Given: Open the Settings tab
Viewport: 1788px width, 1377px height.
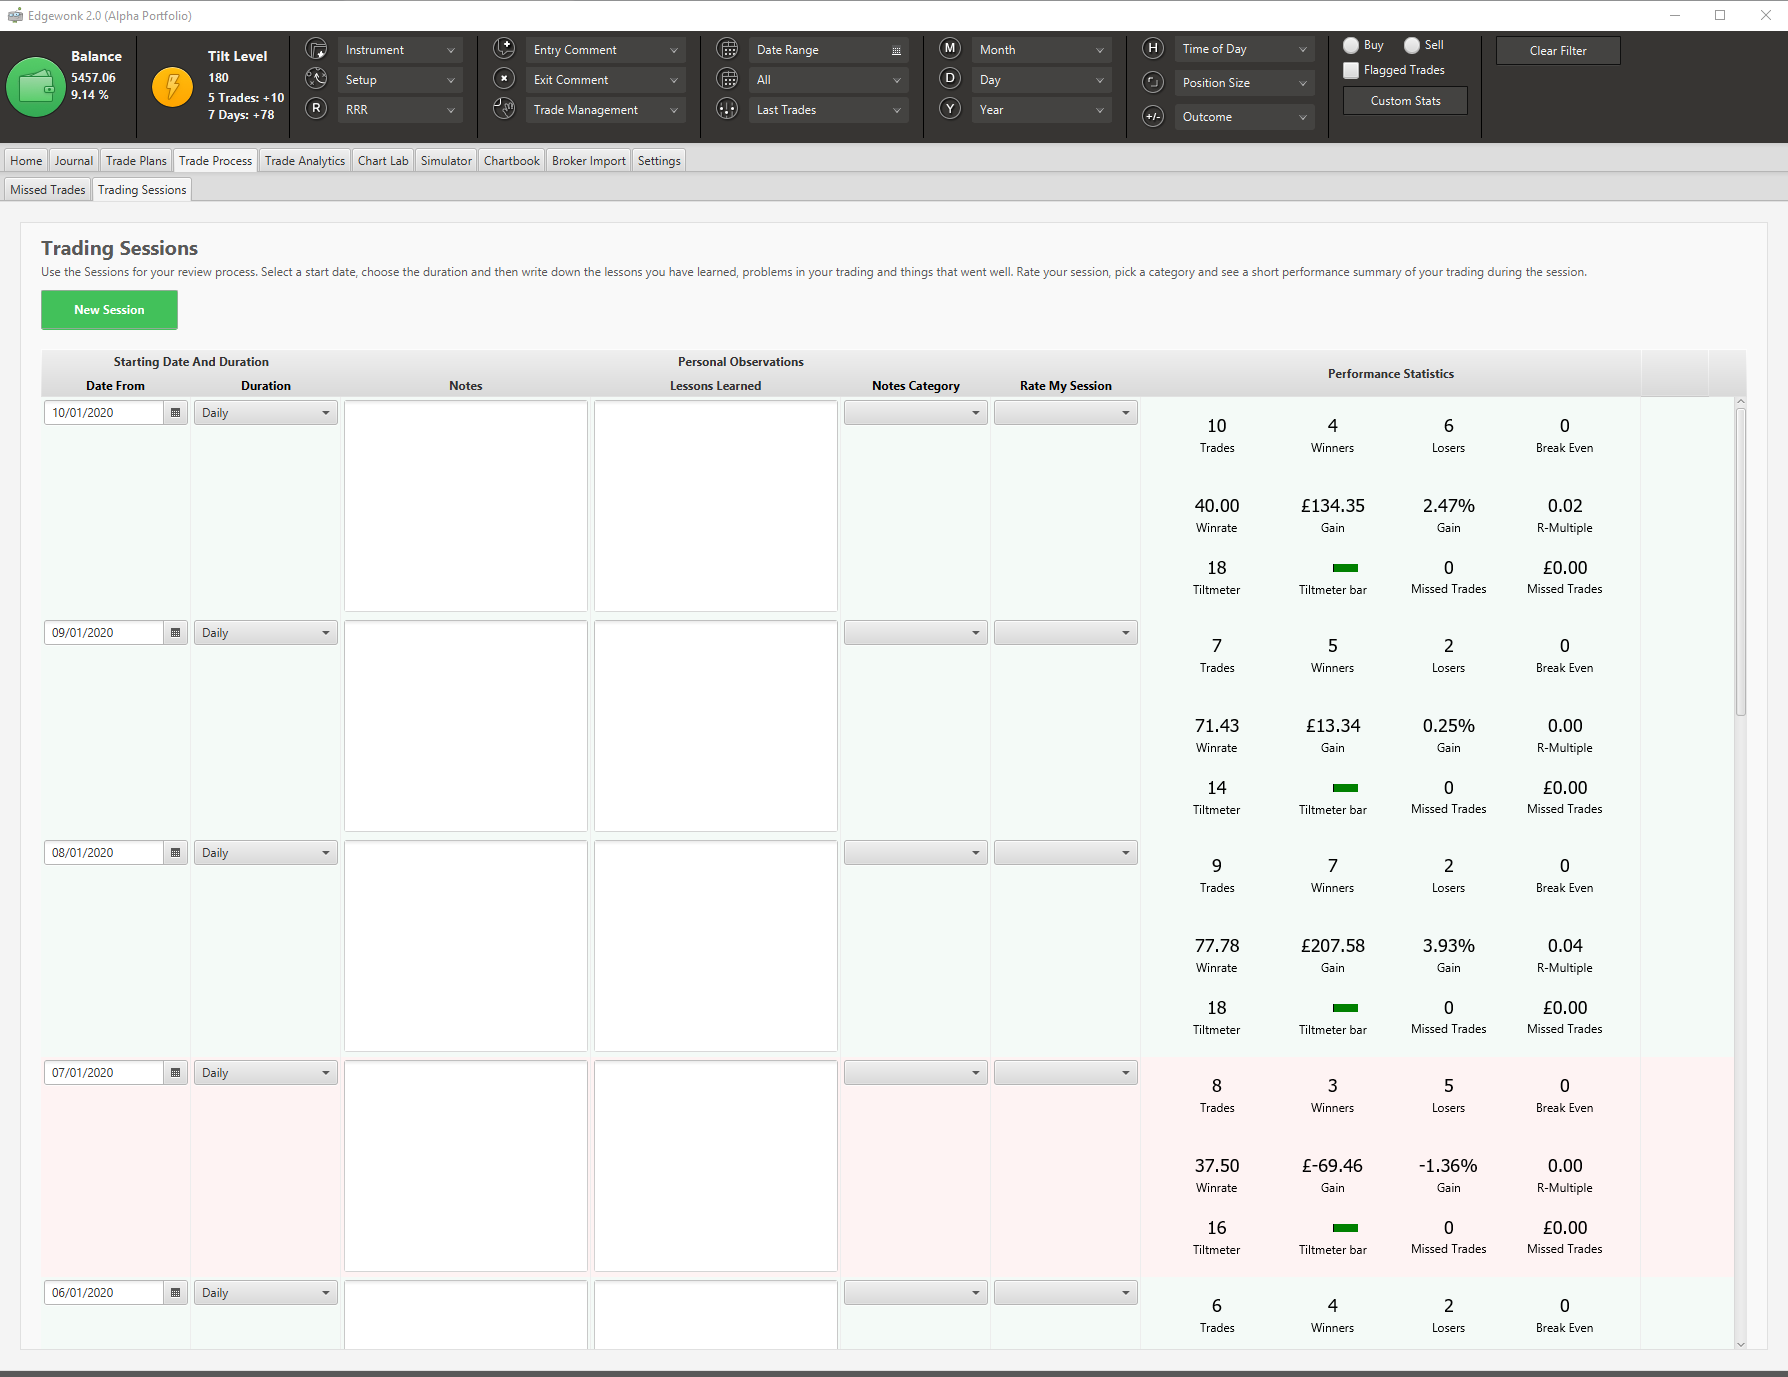Looking at the screenshot, I should click(x=659, y=161).
